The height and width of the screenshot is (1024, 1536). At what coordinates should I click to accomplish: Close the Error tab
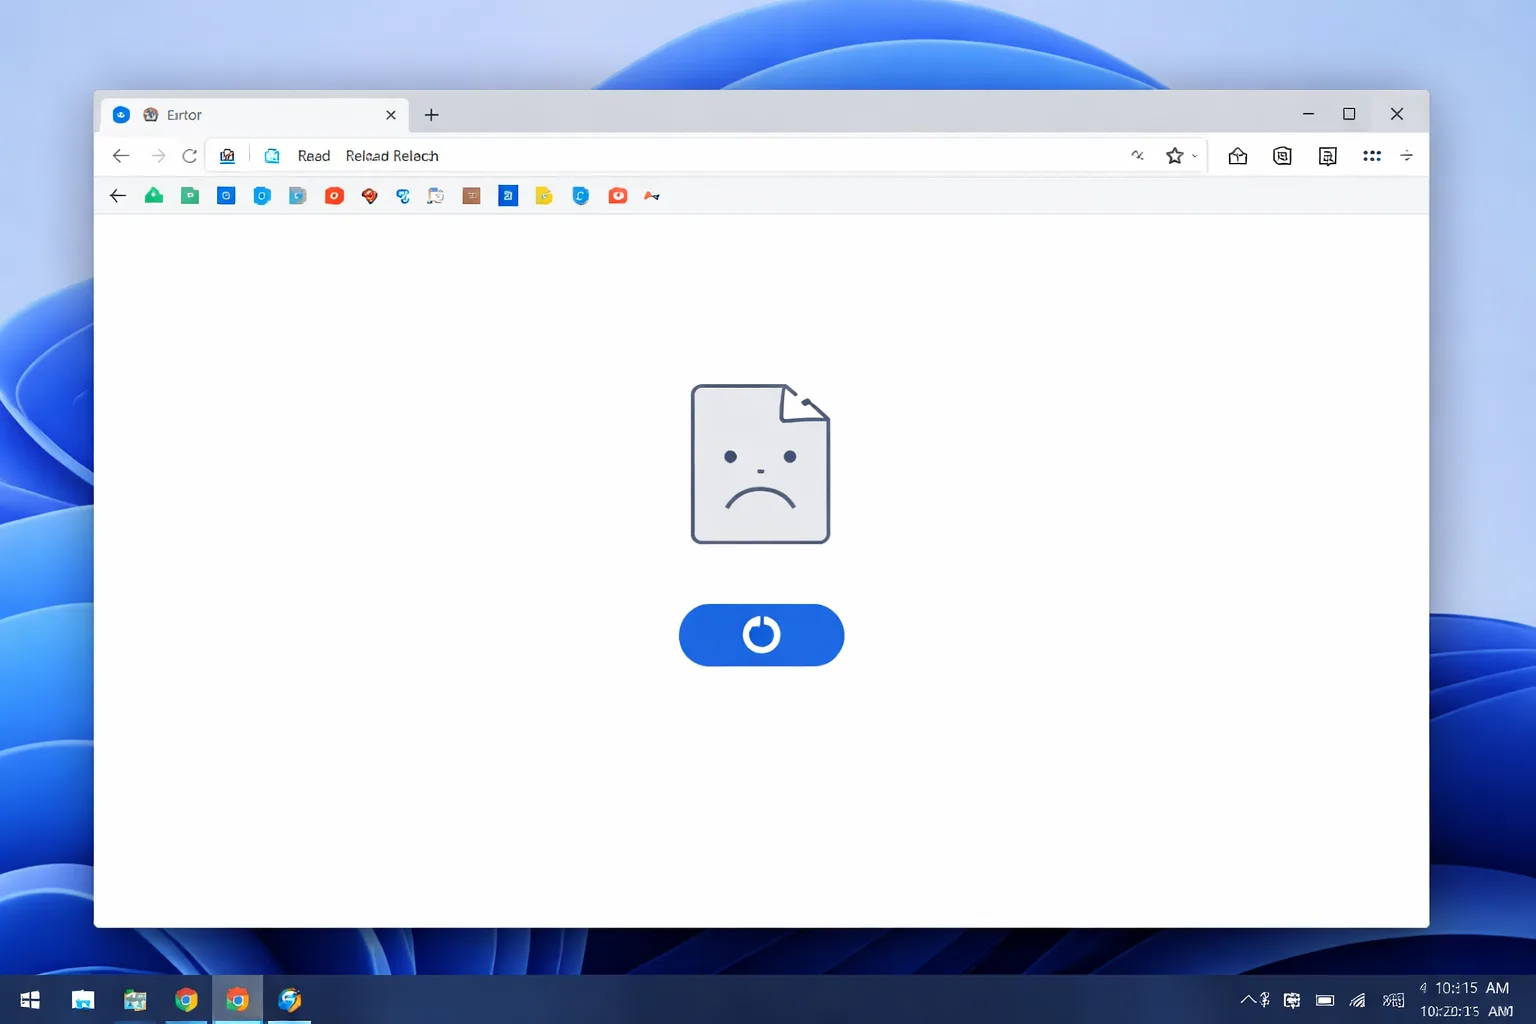391,115
